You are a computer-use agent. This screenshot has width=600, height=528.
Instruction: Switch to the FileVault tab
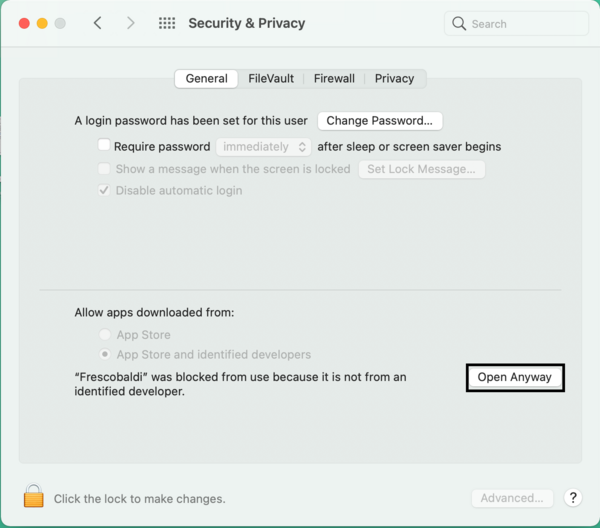click(271, 78)
